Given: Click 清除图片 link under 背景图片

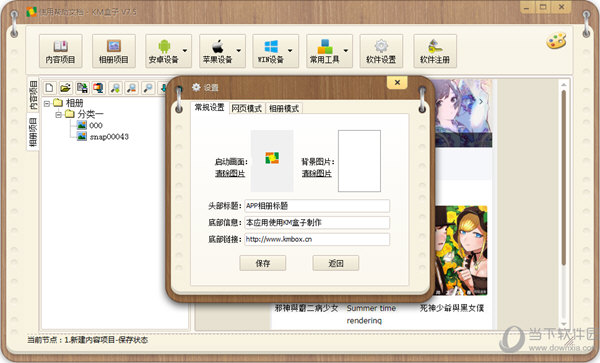Looking at the screenshot, I should click(x=316, y=174).
